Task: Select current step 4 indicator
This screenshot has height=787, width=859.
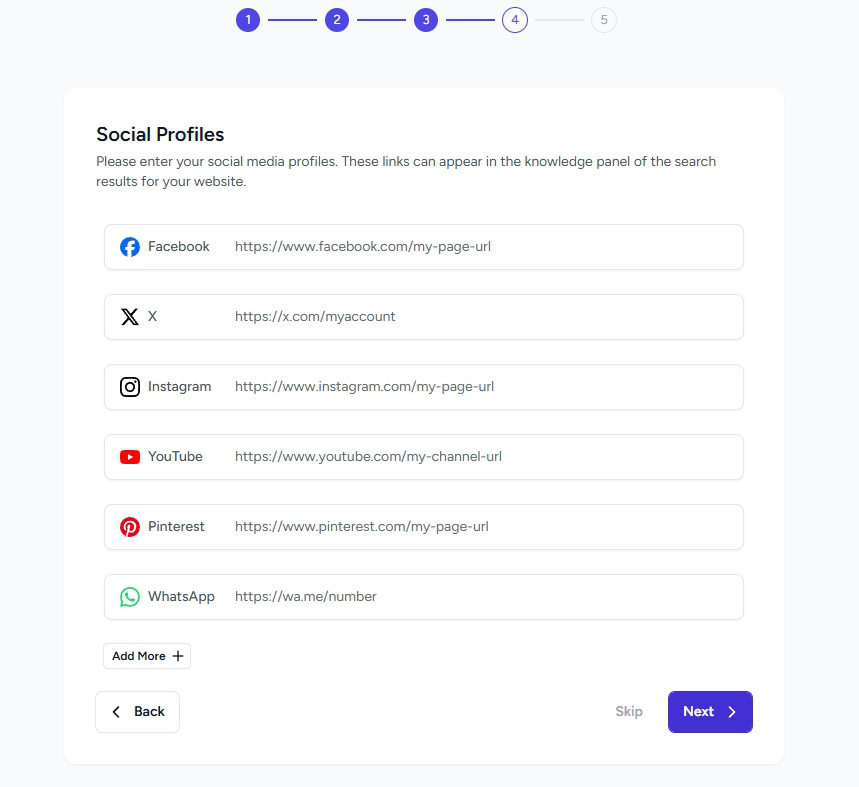Action: (515, 20)
